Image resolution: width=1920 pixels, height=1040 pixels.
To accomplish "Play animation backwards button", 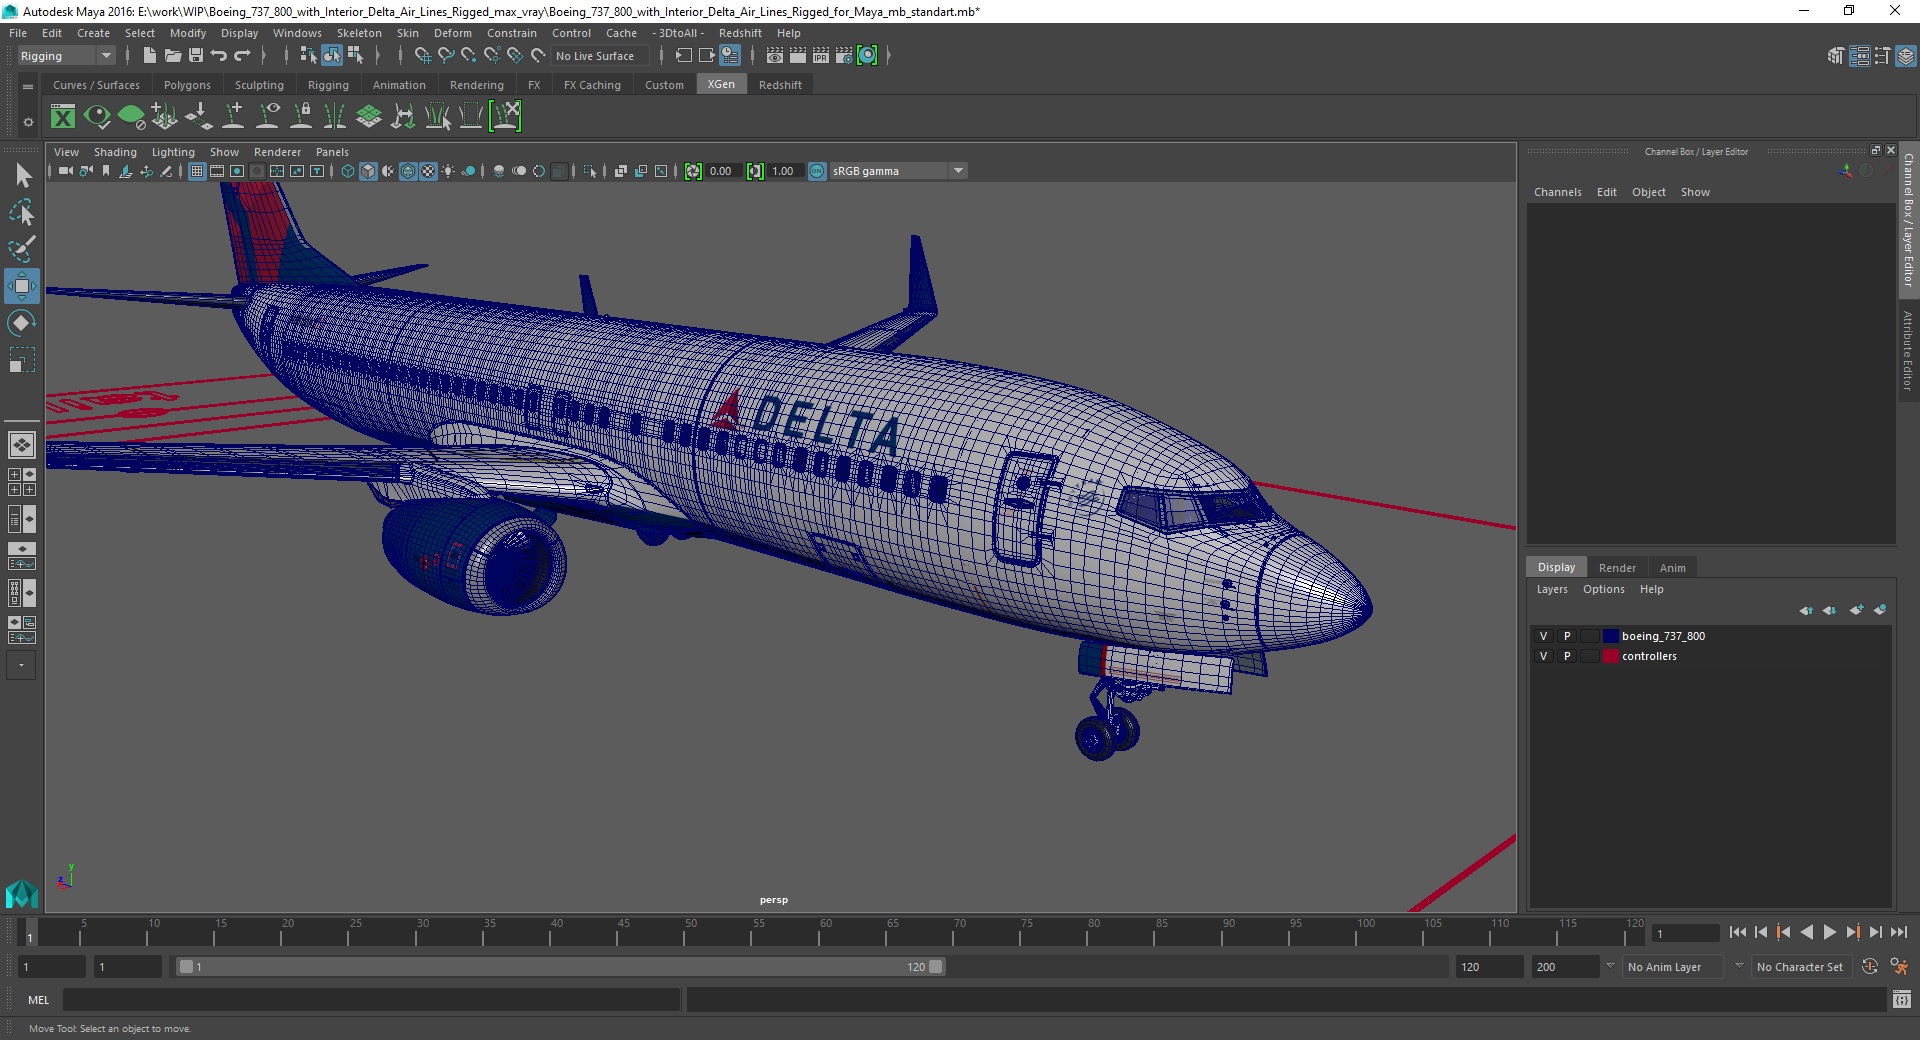I will (1806, 932).
